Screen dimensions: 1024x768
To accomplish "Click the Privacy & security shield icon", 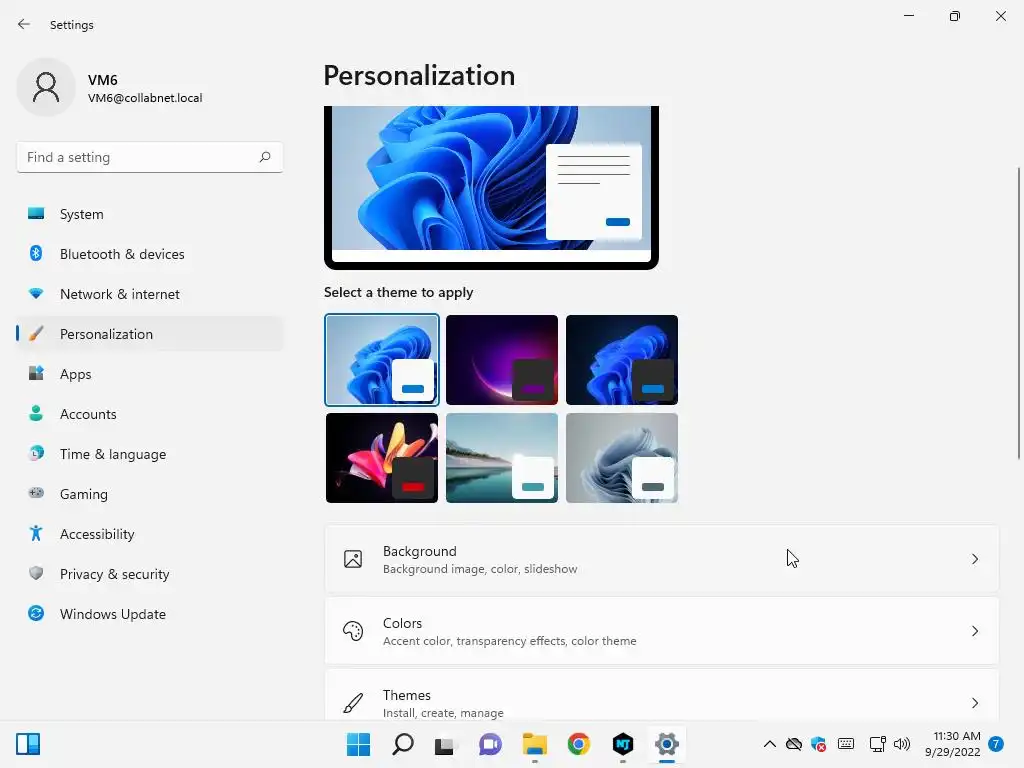I will point(36,573).
